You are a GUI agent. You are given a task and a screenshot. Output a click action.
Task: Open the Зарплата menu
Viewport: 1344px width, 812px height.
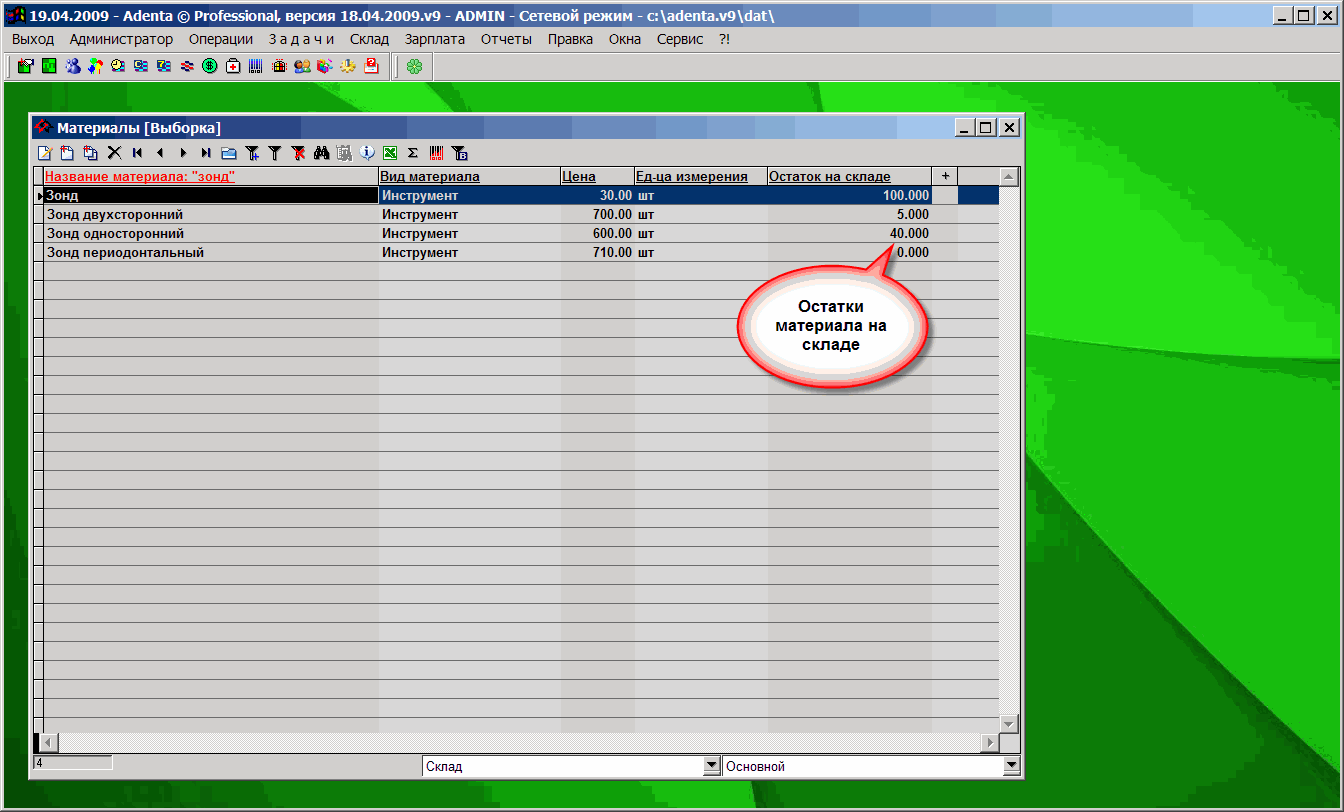[x=434, y=39]
